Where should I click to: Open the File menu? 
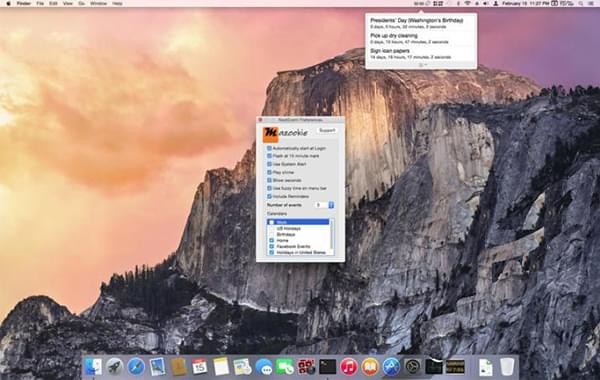pyautogui.click(x=40, y=3)
